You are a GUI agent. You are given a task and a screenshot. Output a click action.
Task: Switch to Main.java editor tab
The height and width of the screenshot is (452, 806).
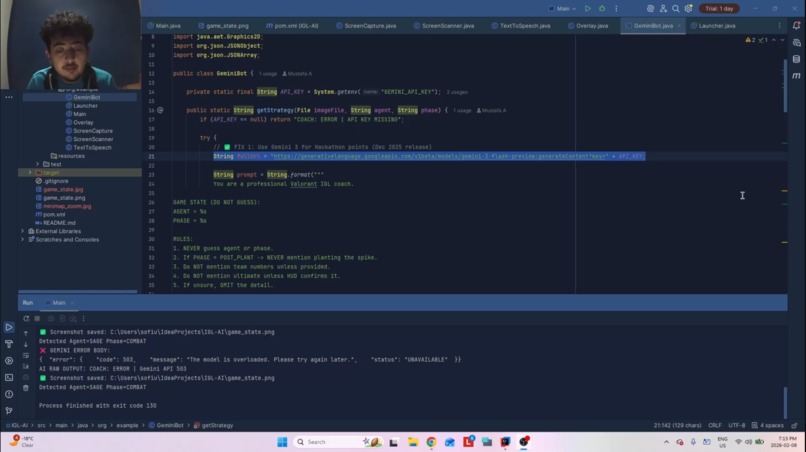pos(164,25)
